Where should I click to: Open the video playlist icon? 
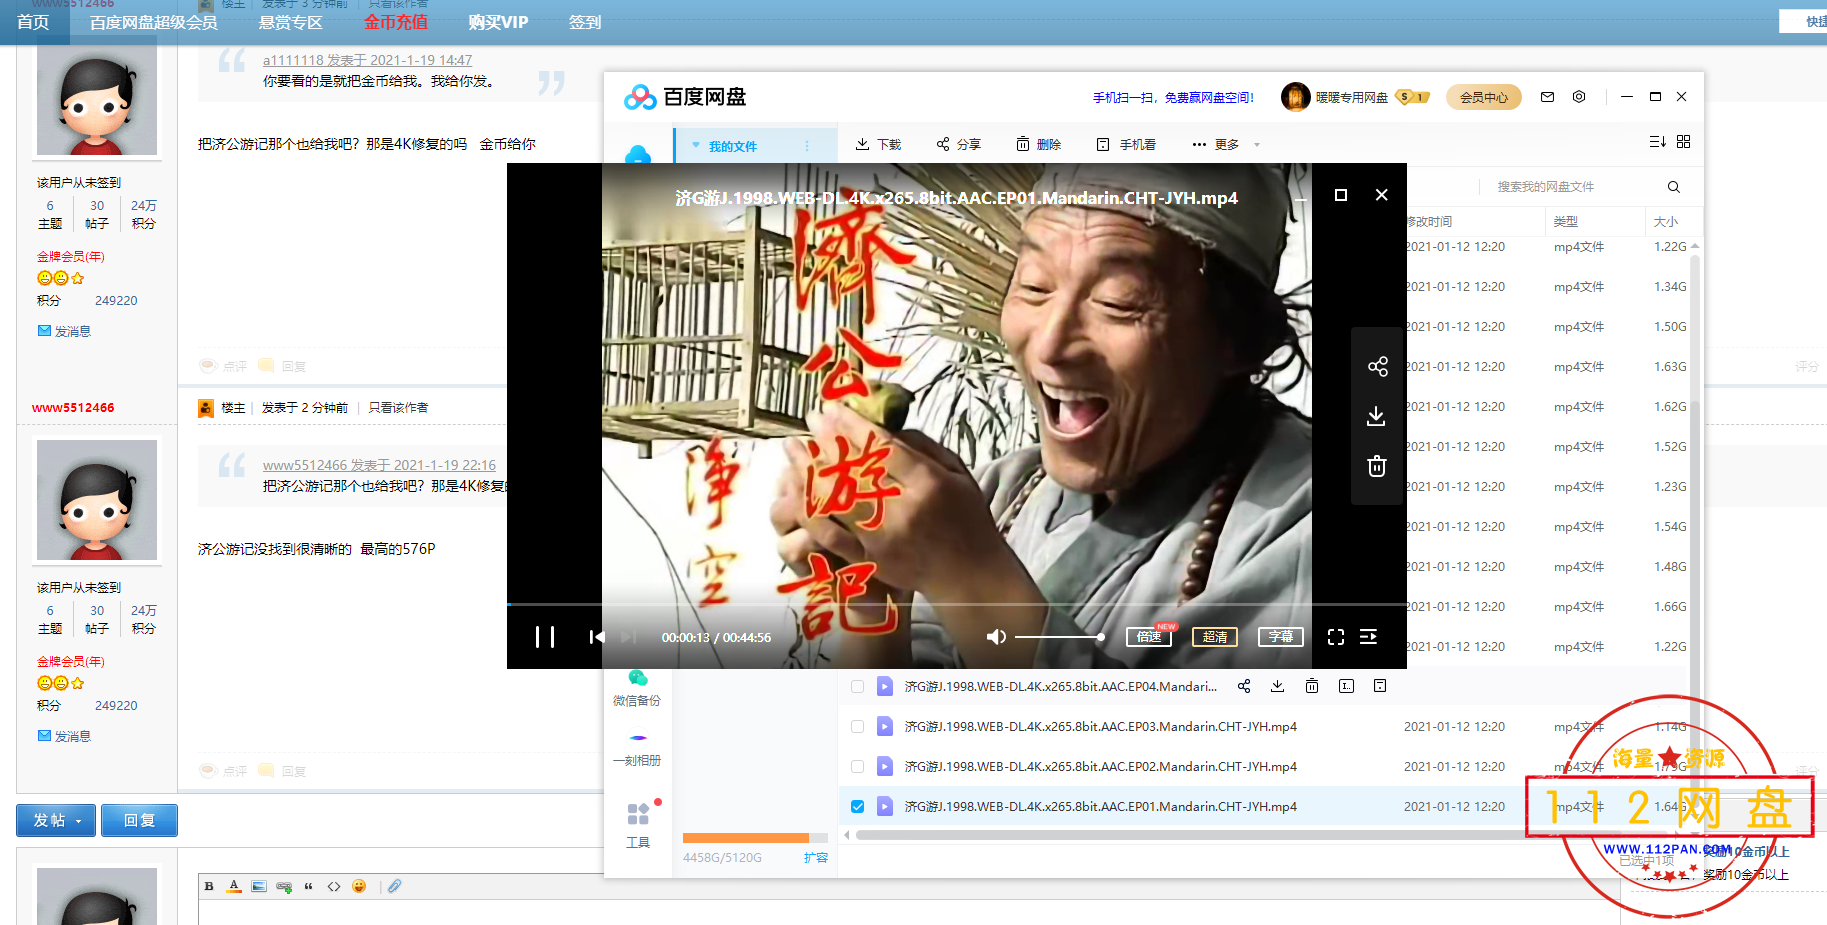(1369, 637)
